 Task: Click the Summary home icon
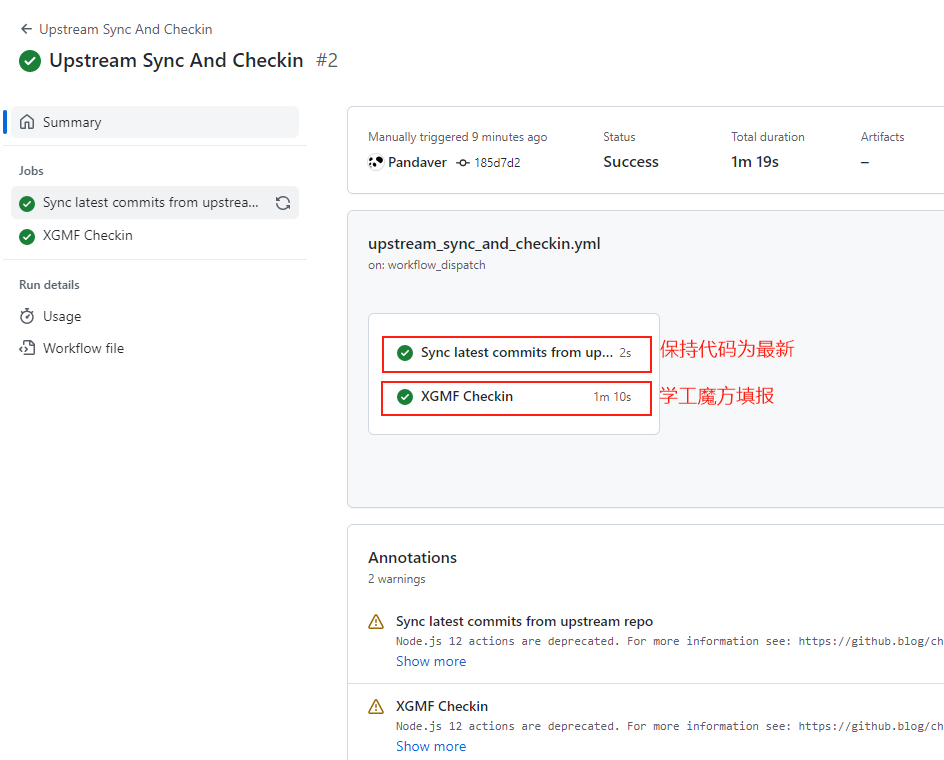point(27,122)
